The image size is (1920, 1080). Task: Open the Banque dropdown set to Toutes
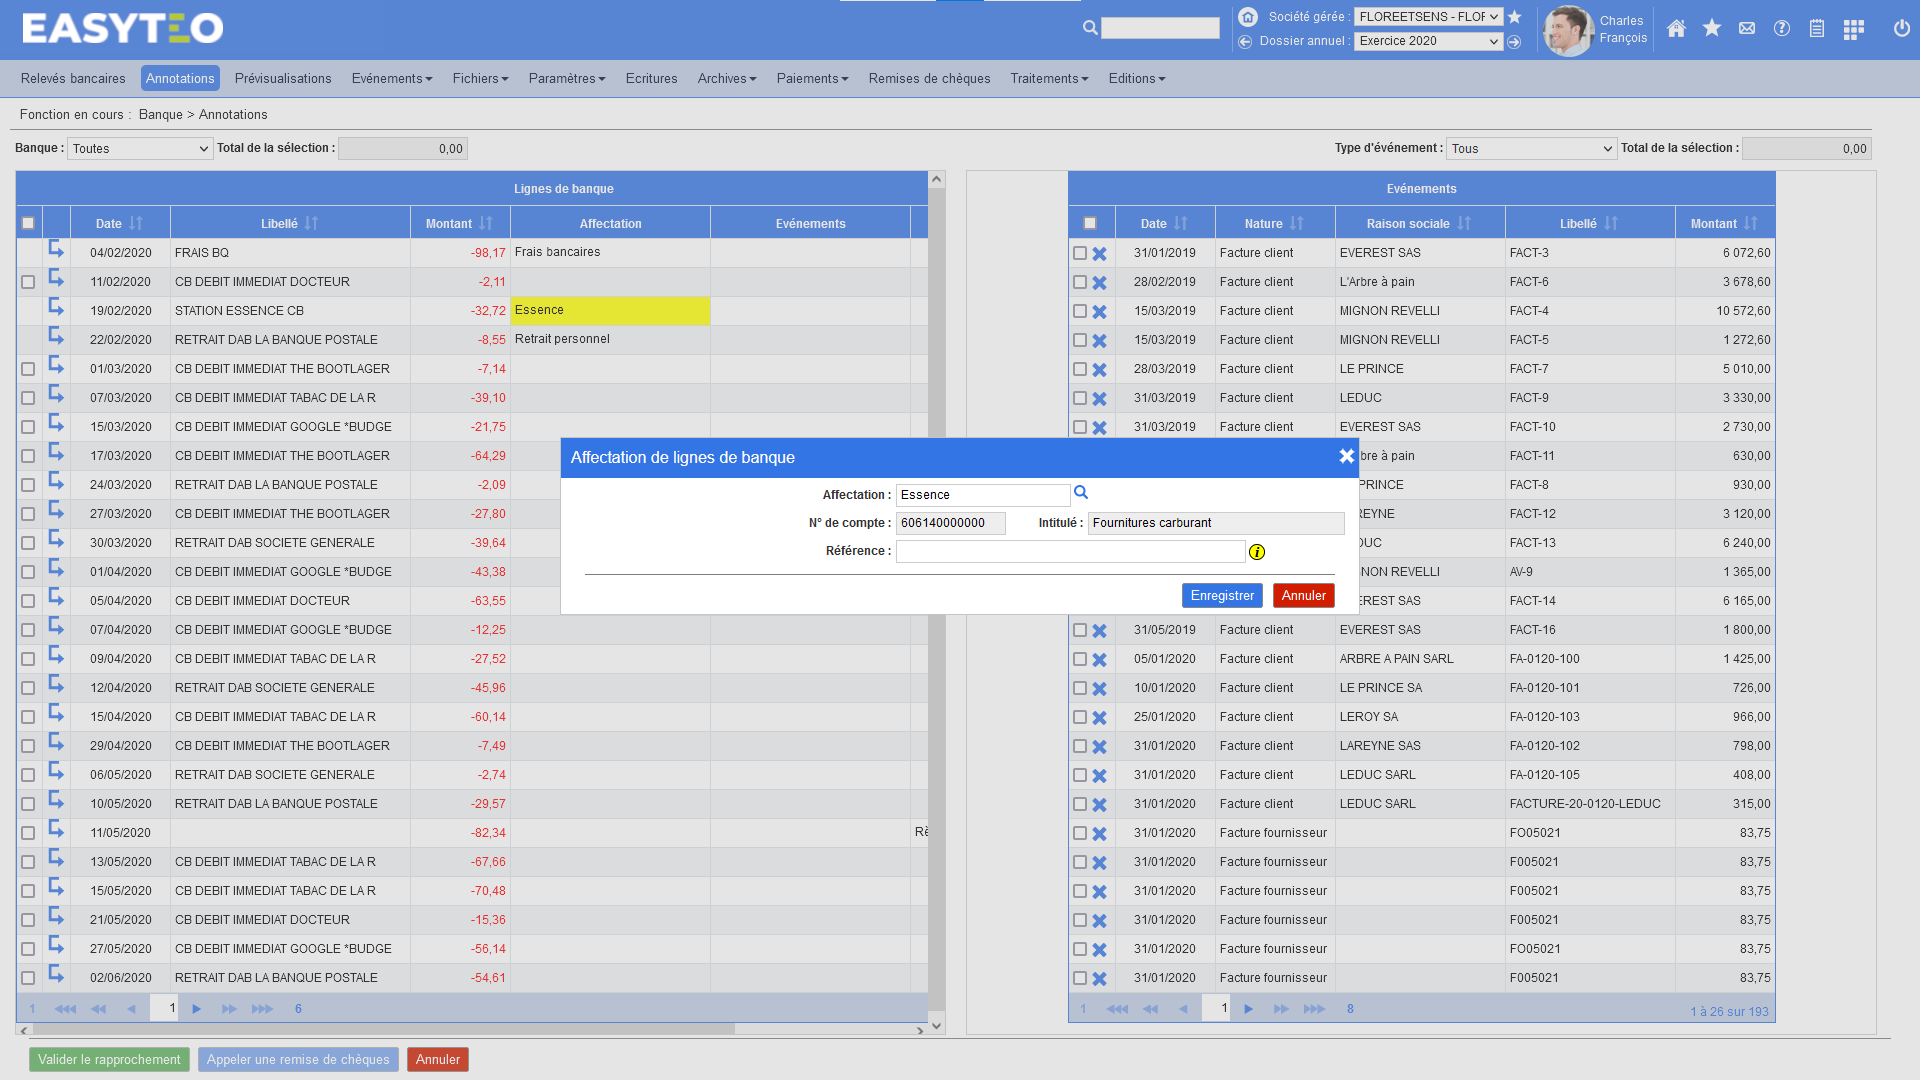(x=140, y=149)
